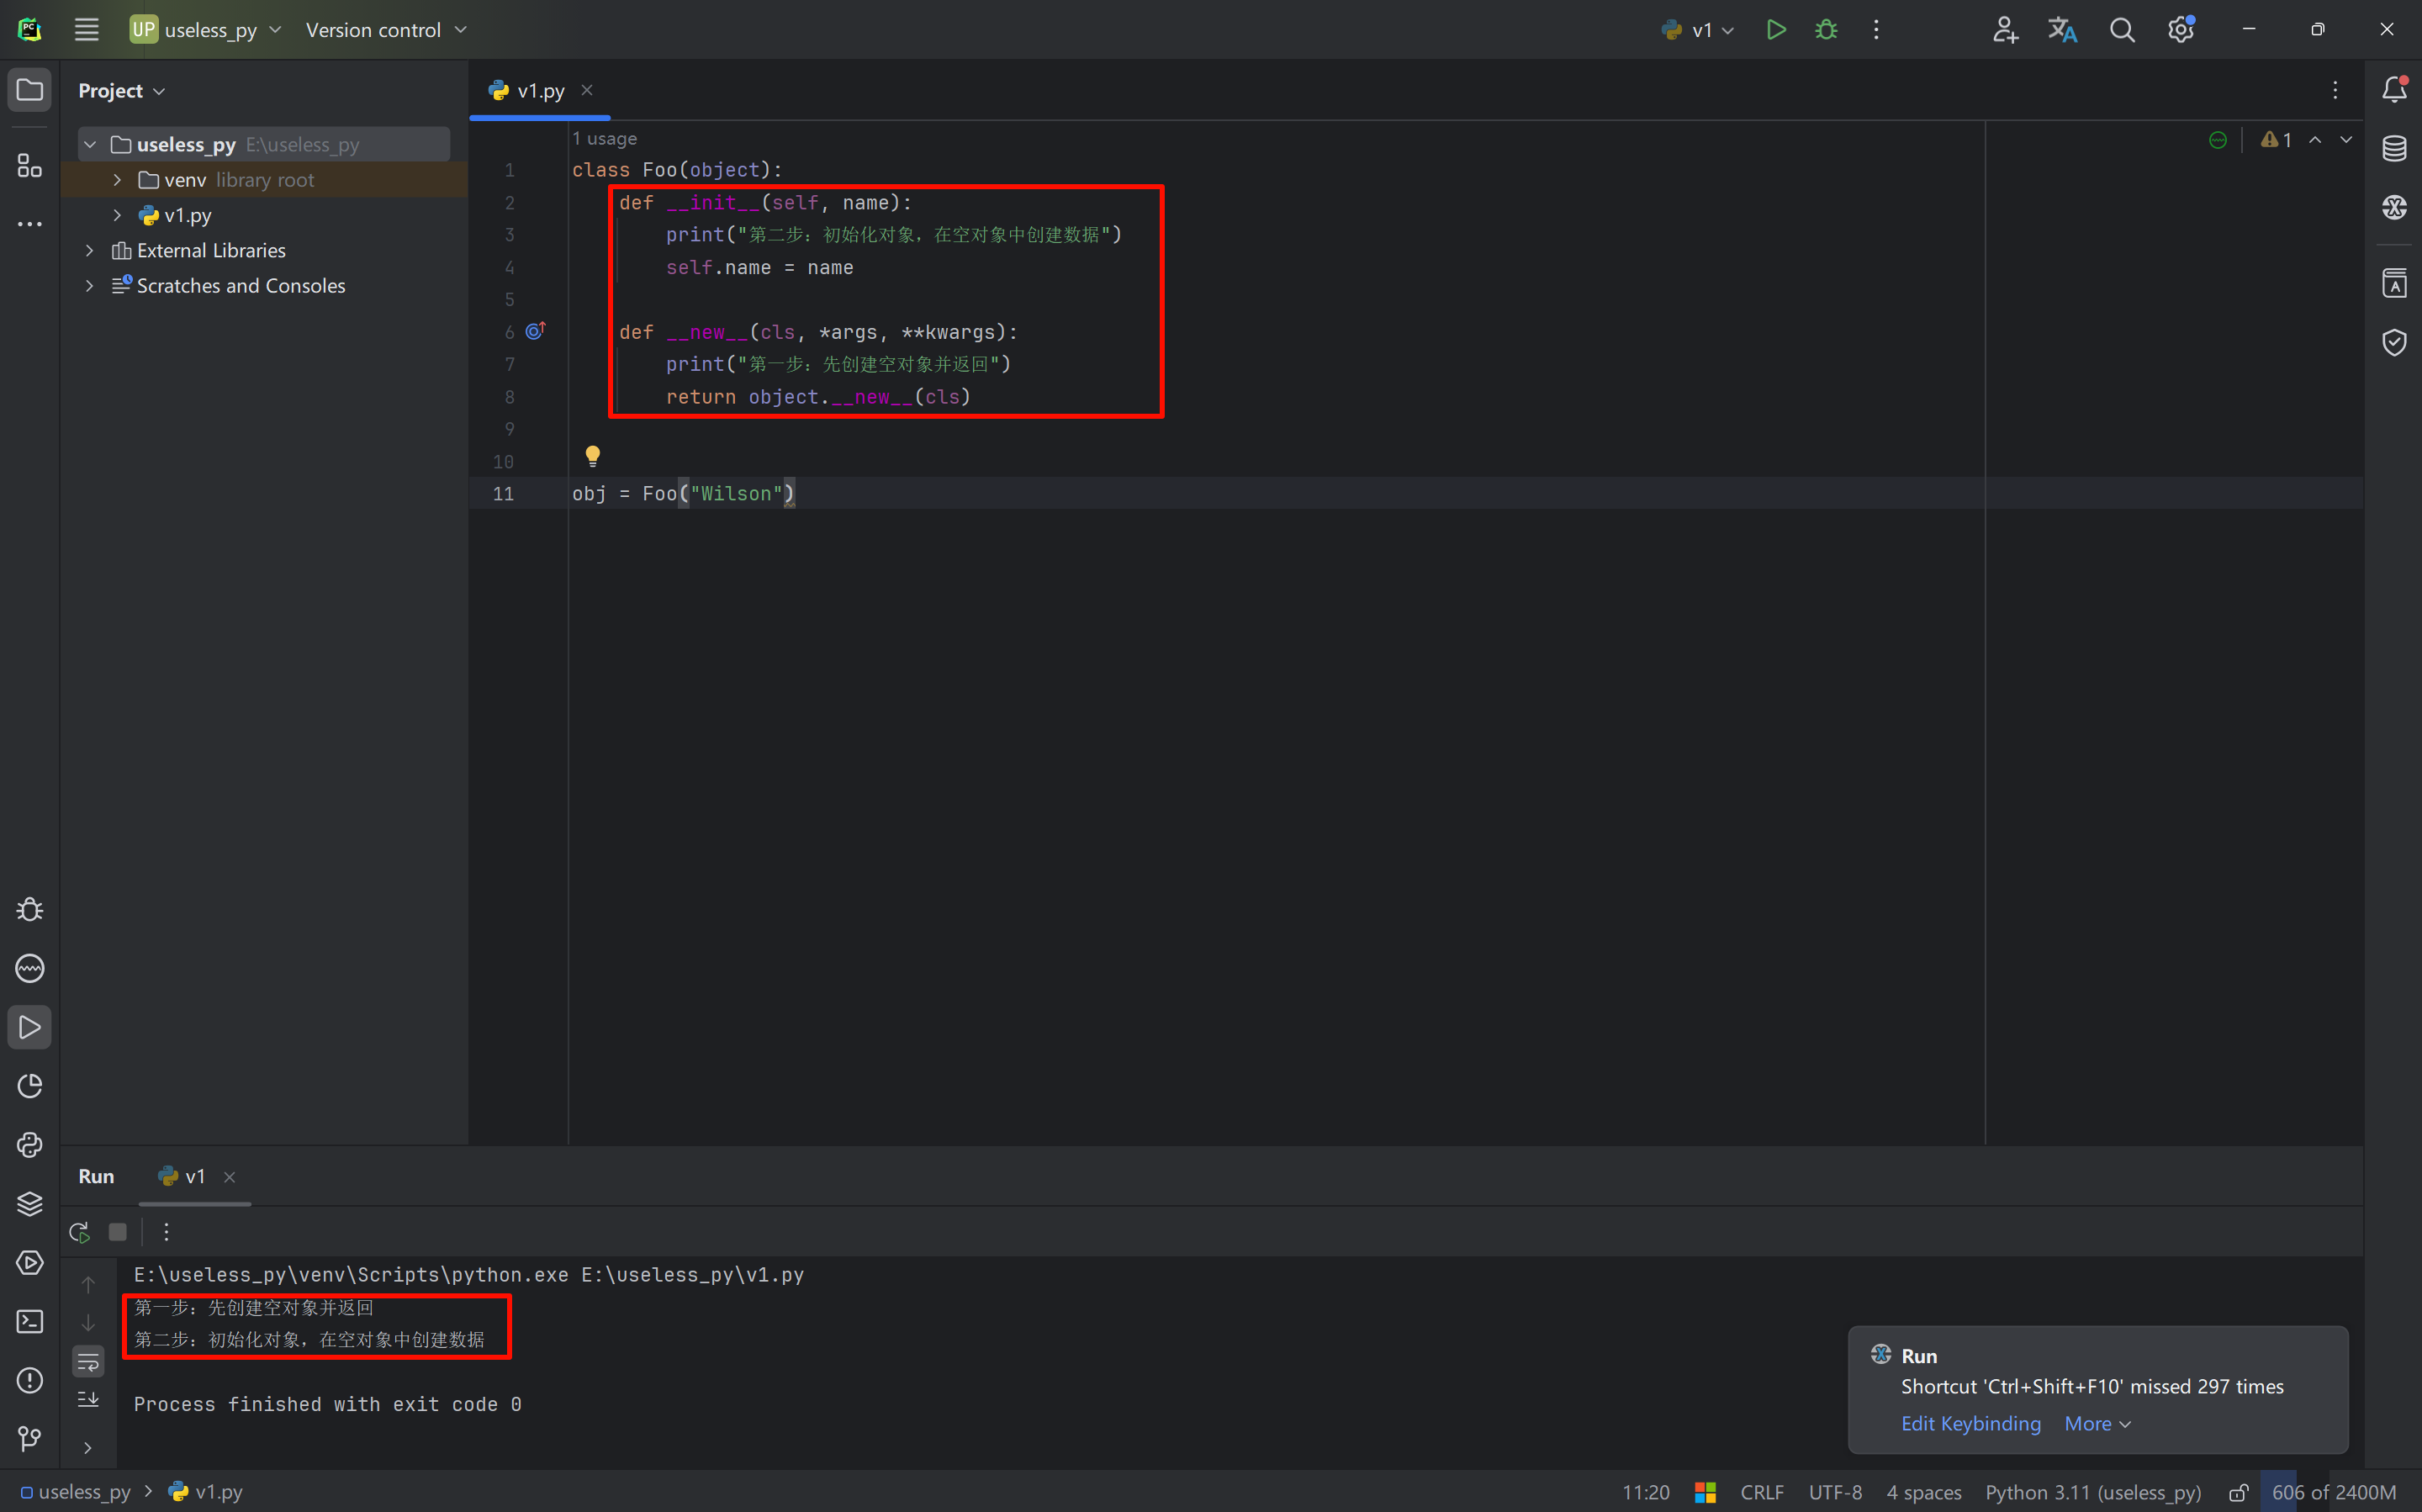Screen dimensions: 2422x1512
Task: Click Python 3.11 interpreter in status bar
Action: (x=2092, y=1492)
